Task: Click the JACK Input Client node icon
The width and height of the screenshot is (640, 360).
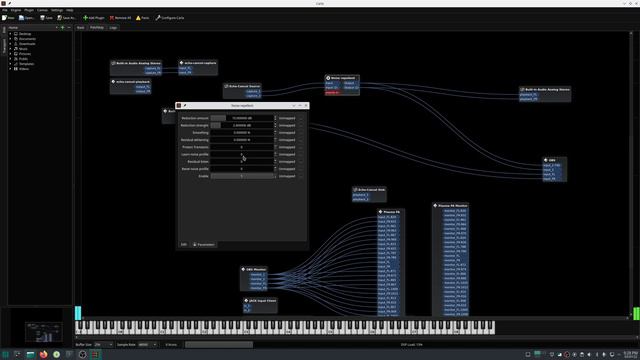Action: pos(246,300)
